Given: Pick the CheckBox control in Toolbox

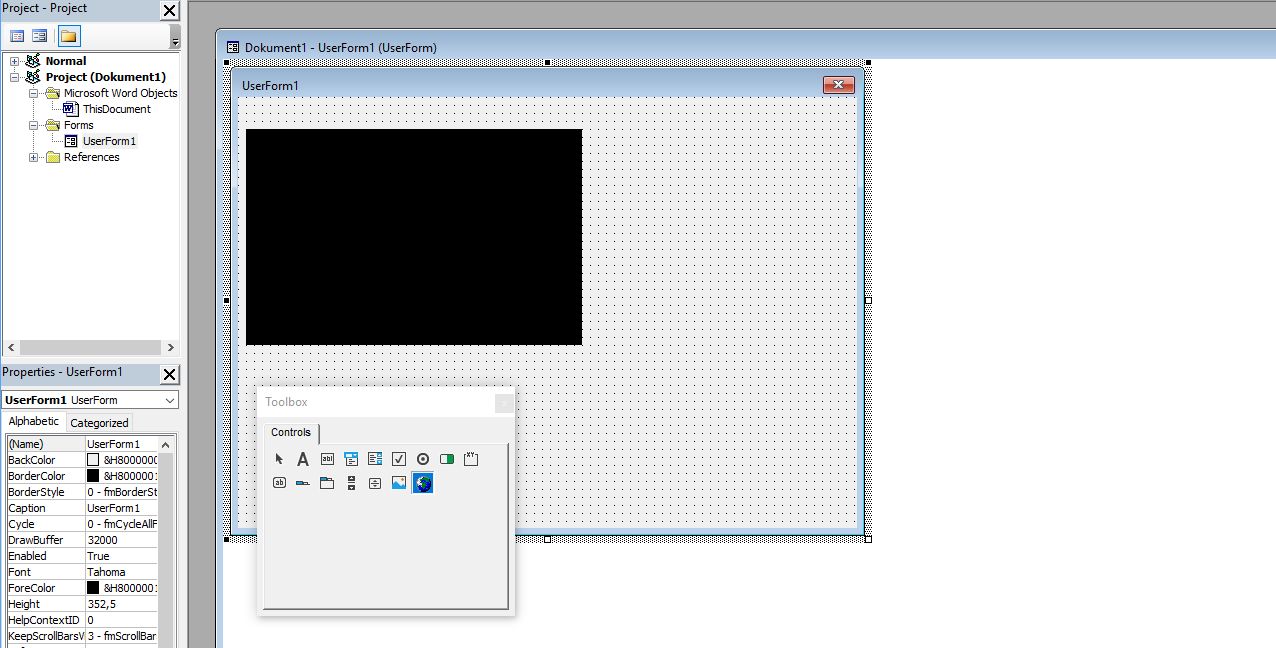Looking at the screenshot, I should [x=399, y=459].
